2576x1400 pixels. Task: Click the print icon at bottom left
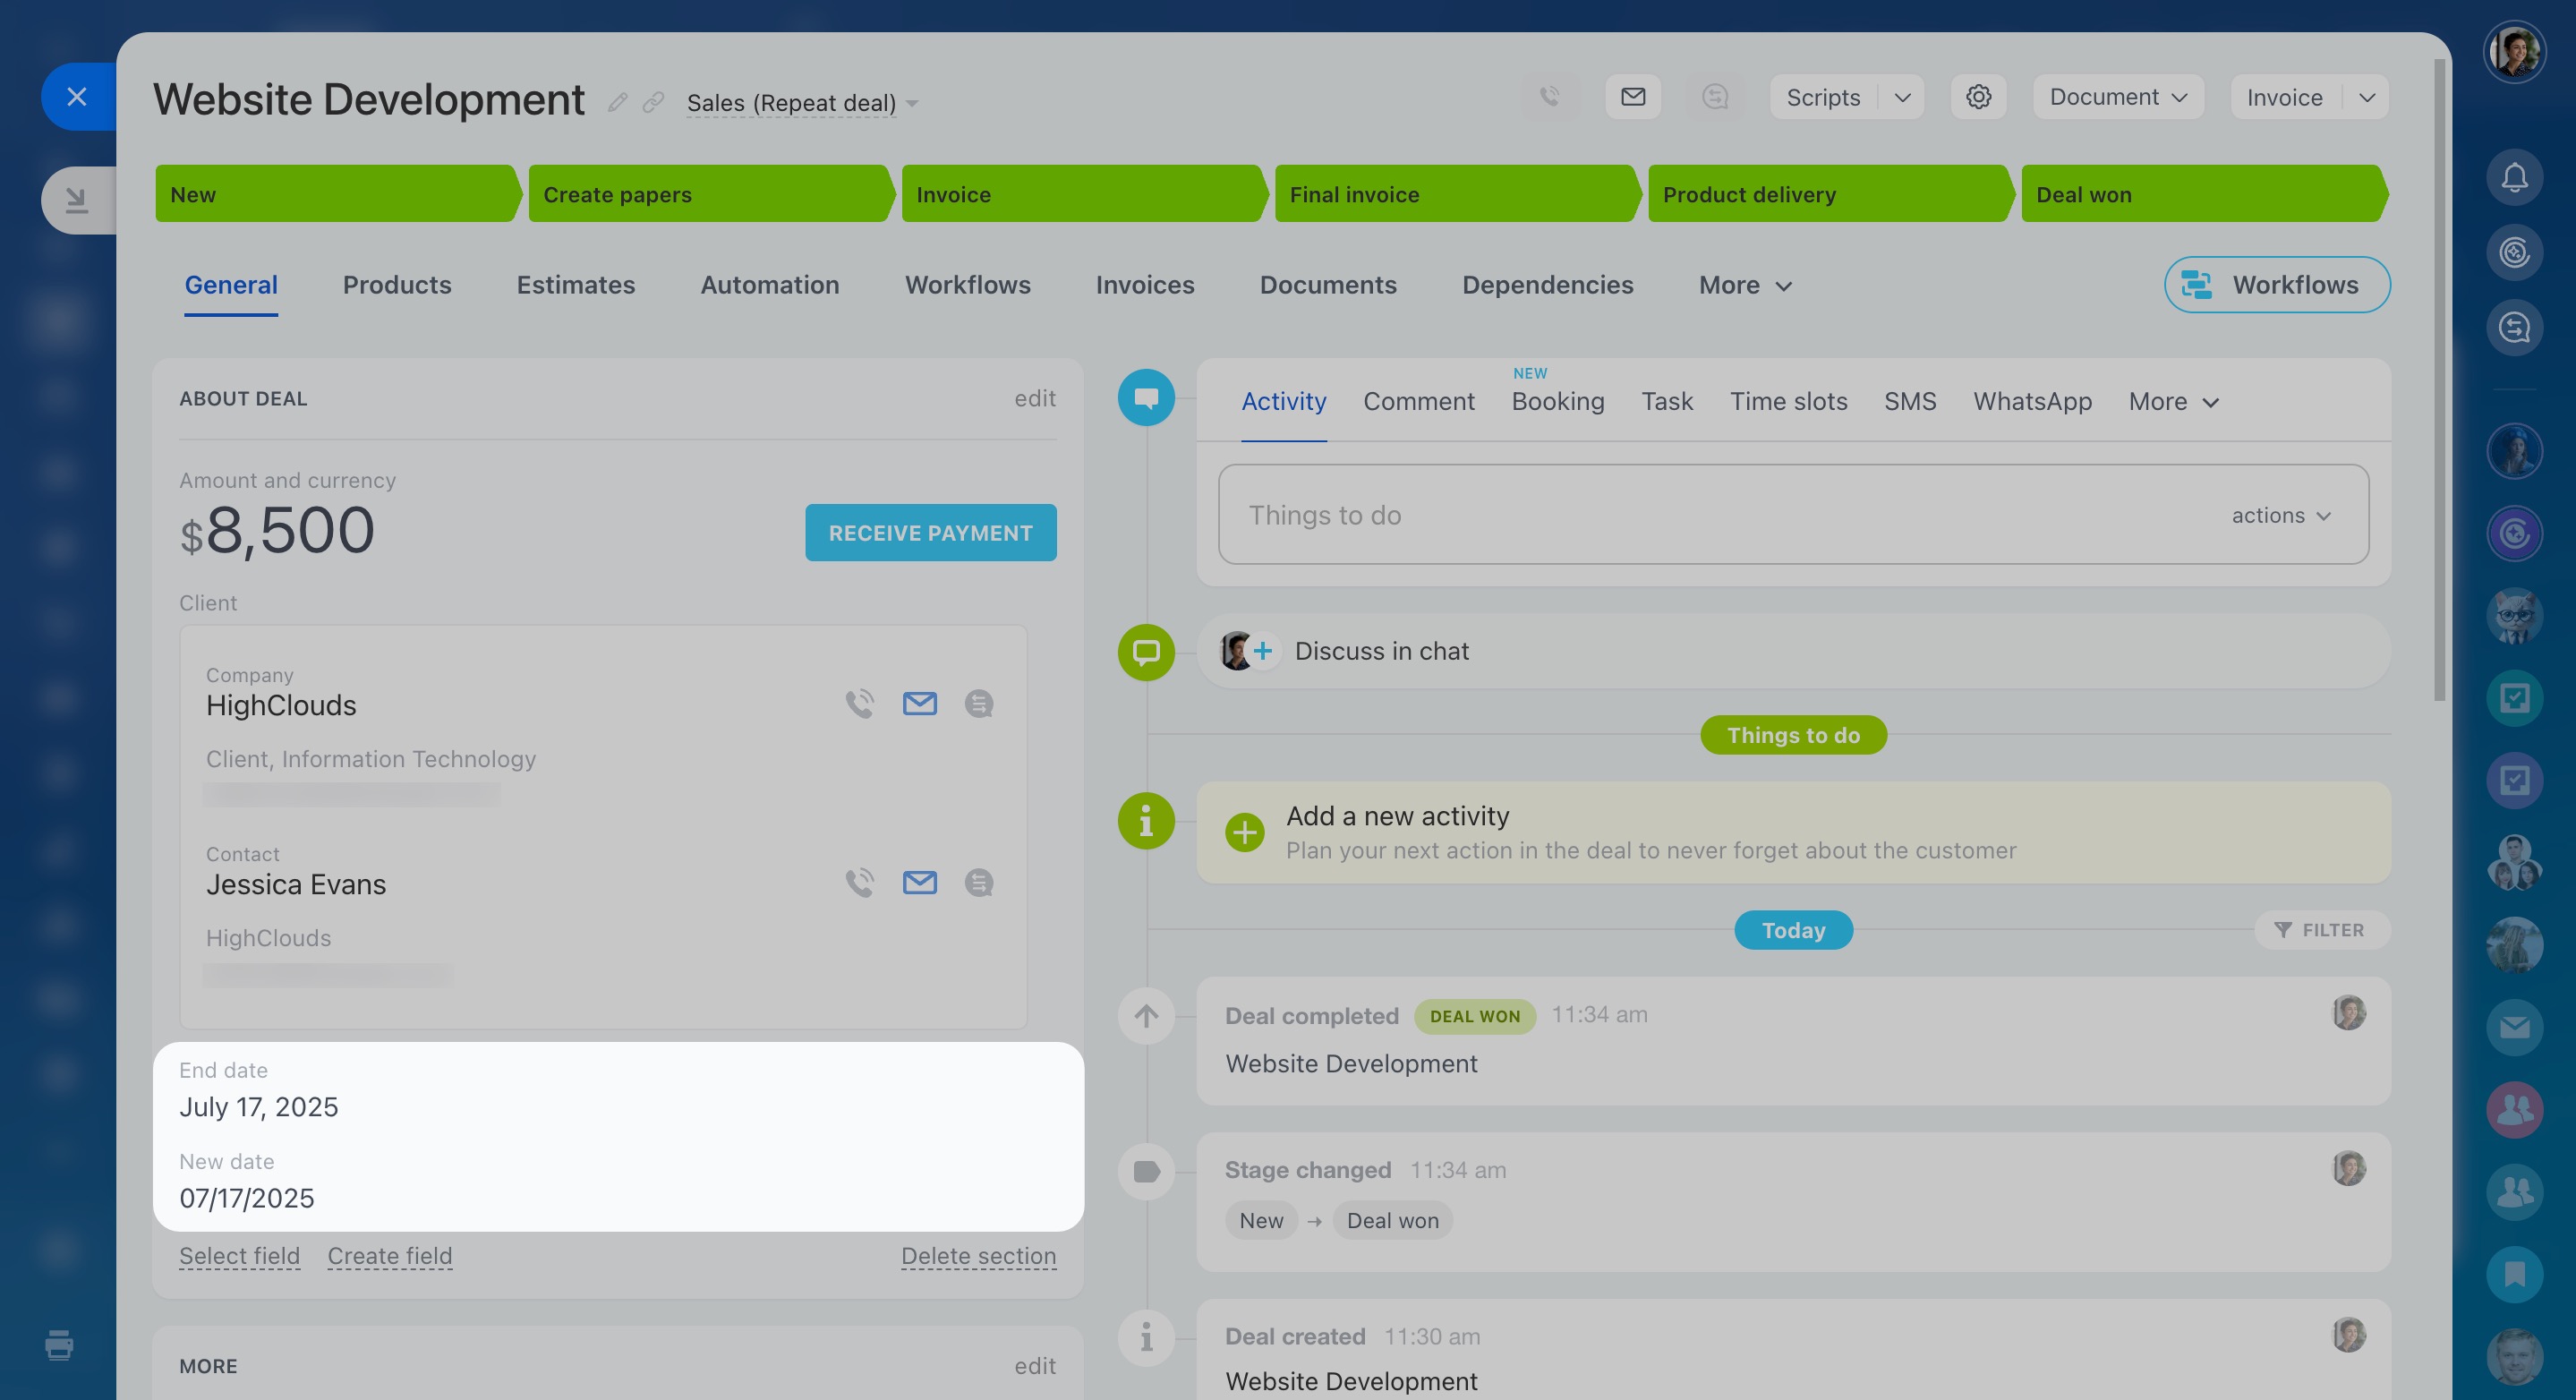59,1345
